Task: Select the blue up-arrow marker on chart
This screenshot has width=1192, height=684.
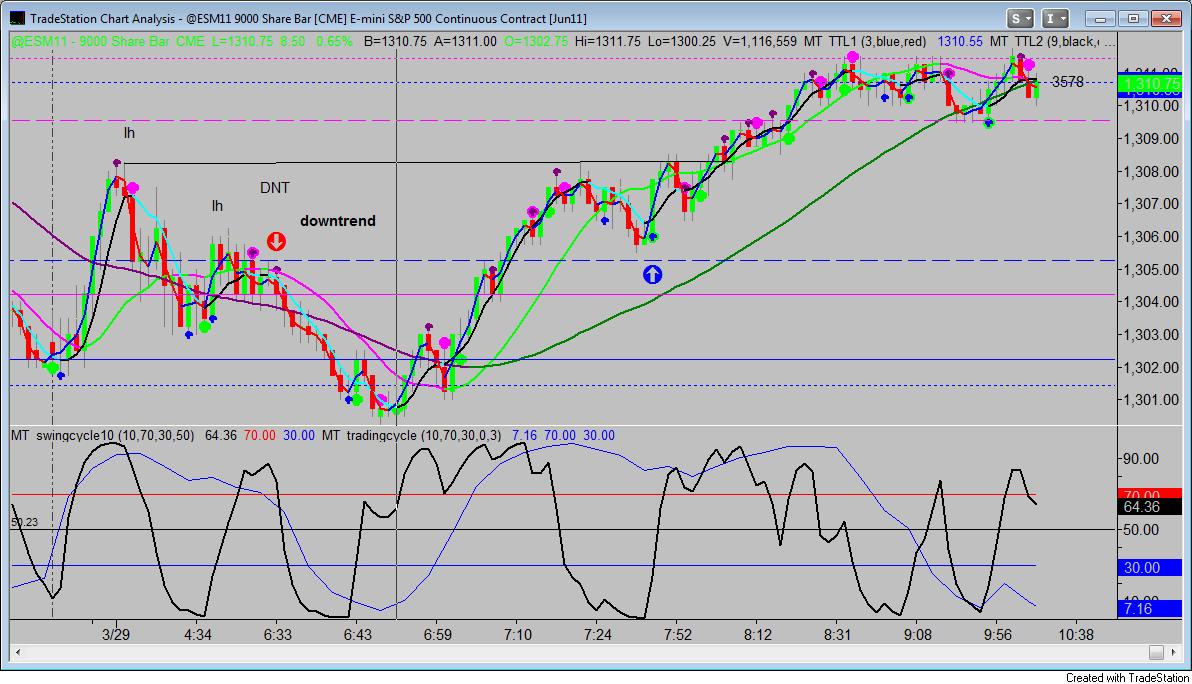Action: tap(652, 274)
